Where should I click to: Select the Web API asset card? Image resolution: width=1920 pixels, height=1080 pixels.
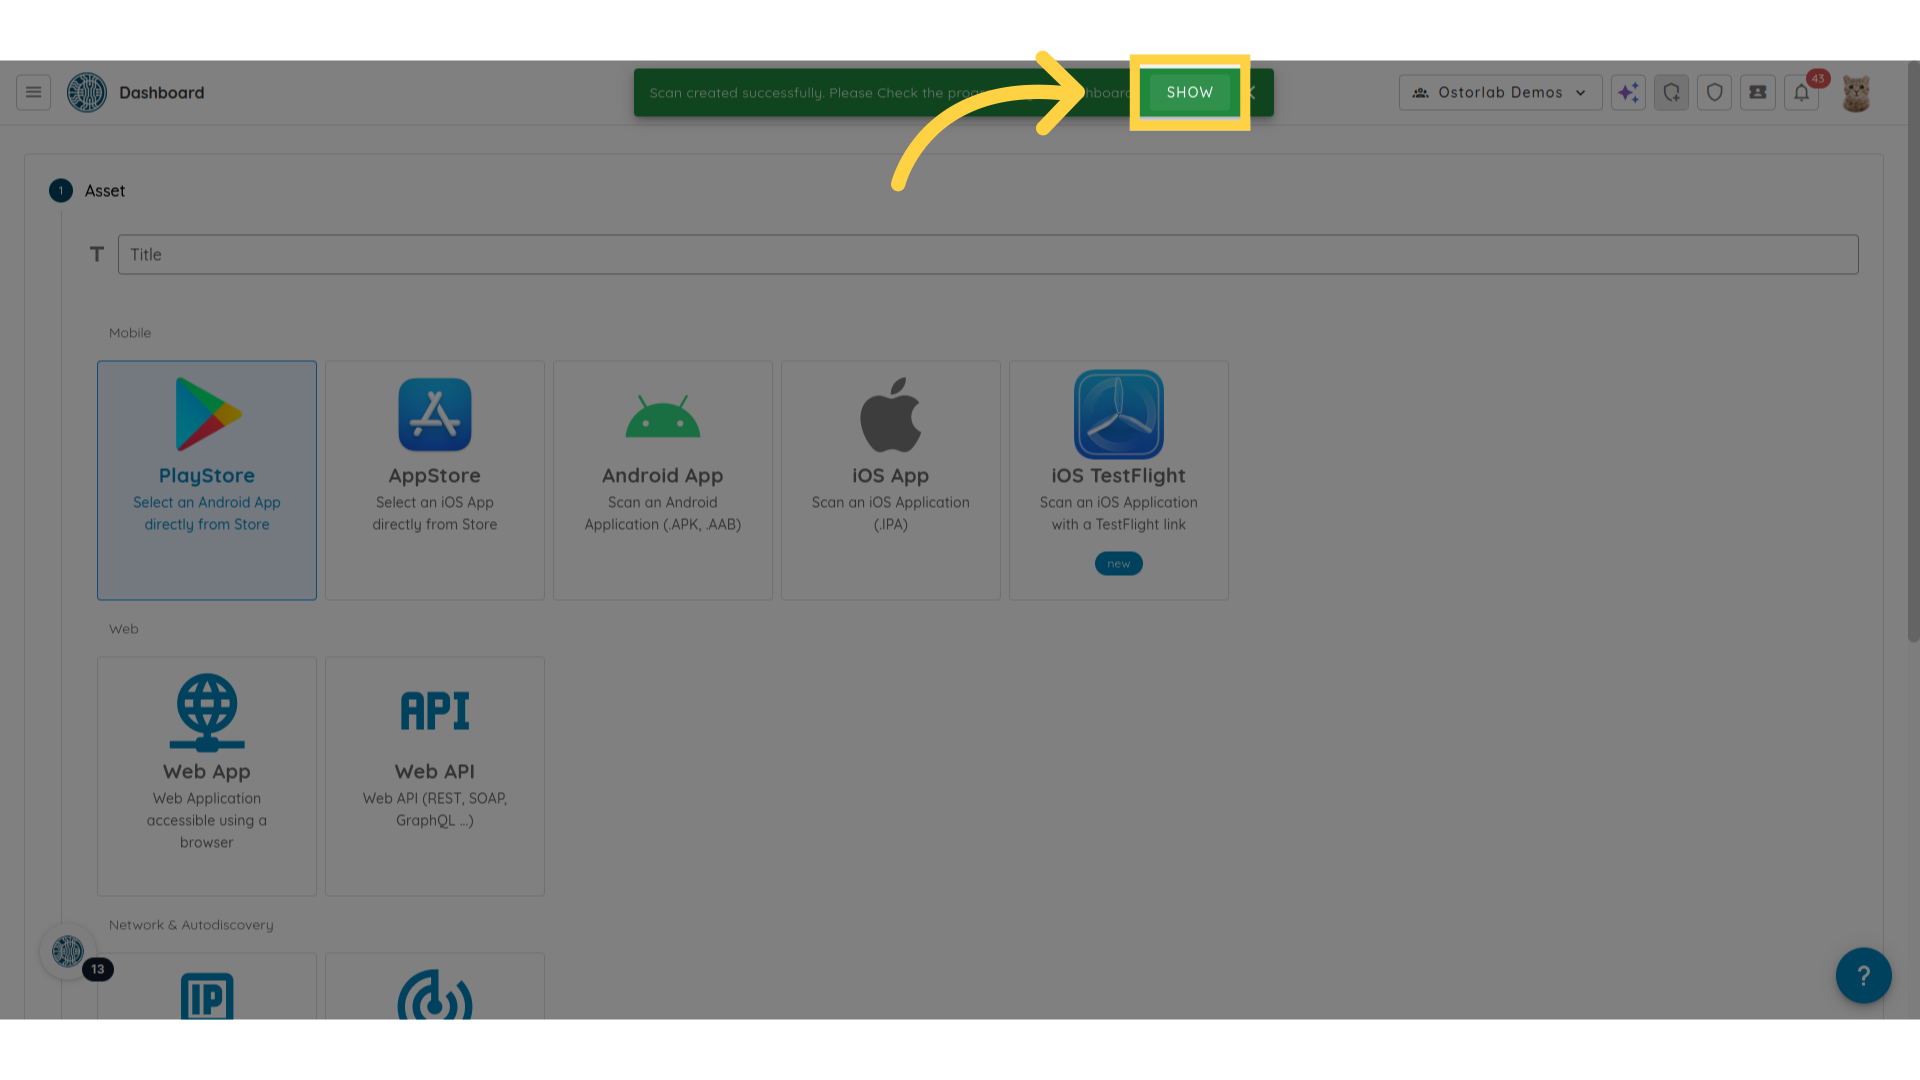[435, 775]
